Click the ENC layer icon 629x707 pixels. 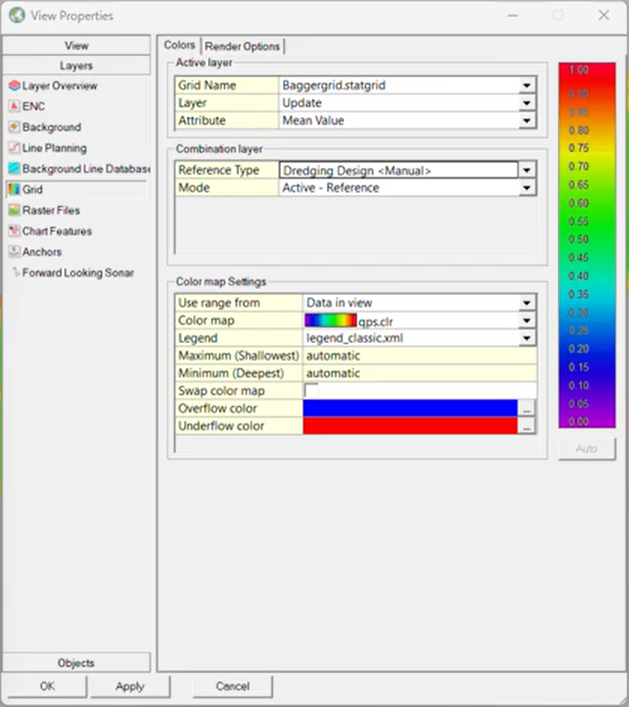14,106
